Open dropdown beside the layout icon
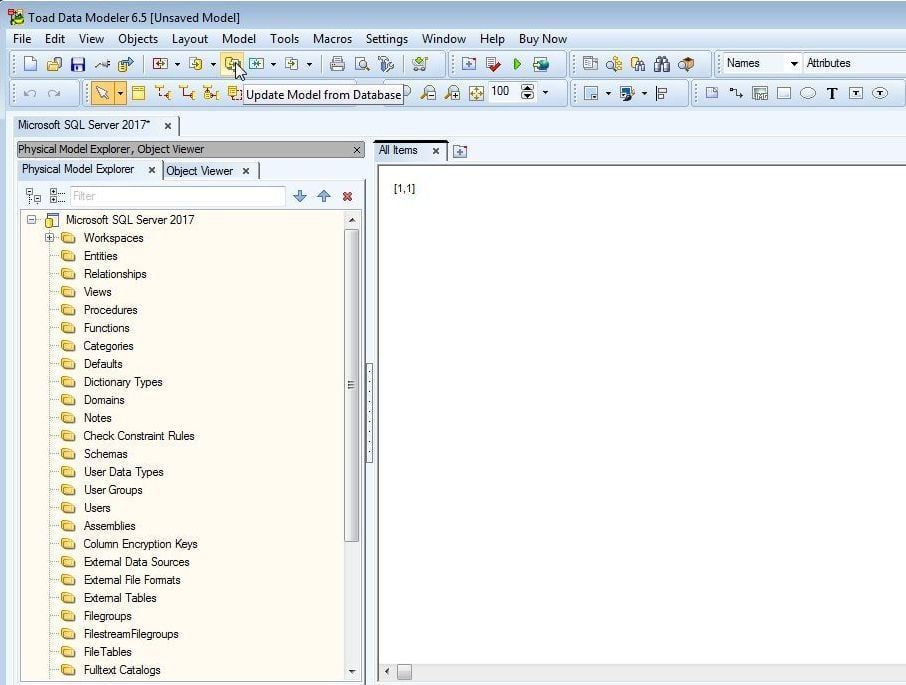This screenshot has height=685, width=906. [608, 93]
